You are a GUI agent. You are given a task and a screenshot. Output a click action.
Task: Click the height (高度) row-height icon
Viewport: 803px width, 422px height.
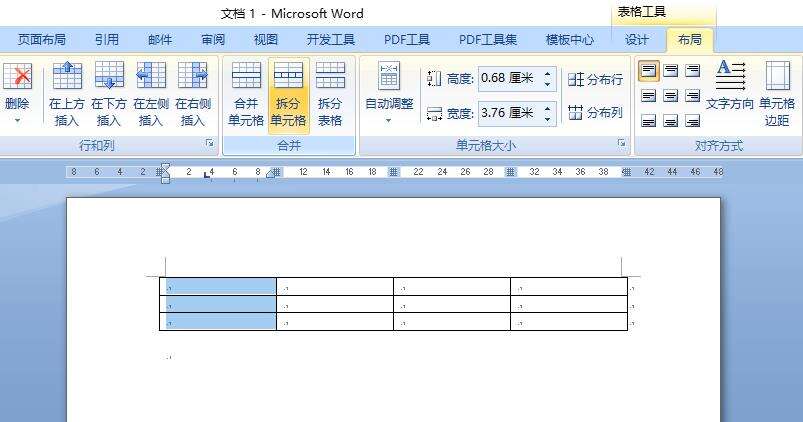tap(434, 78)
